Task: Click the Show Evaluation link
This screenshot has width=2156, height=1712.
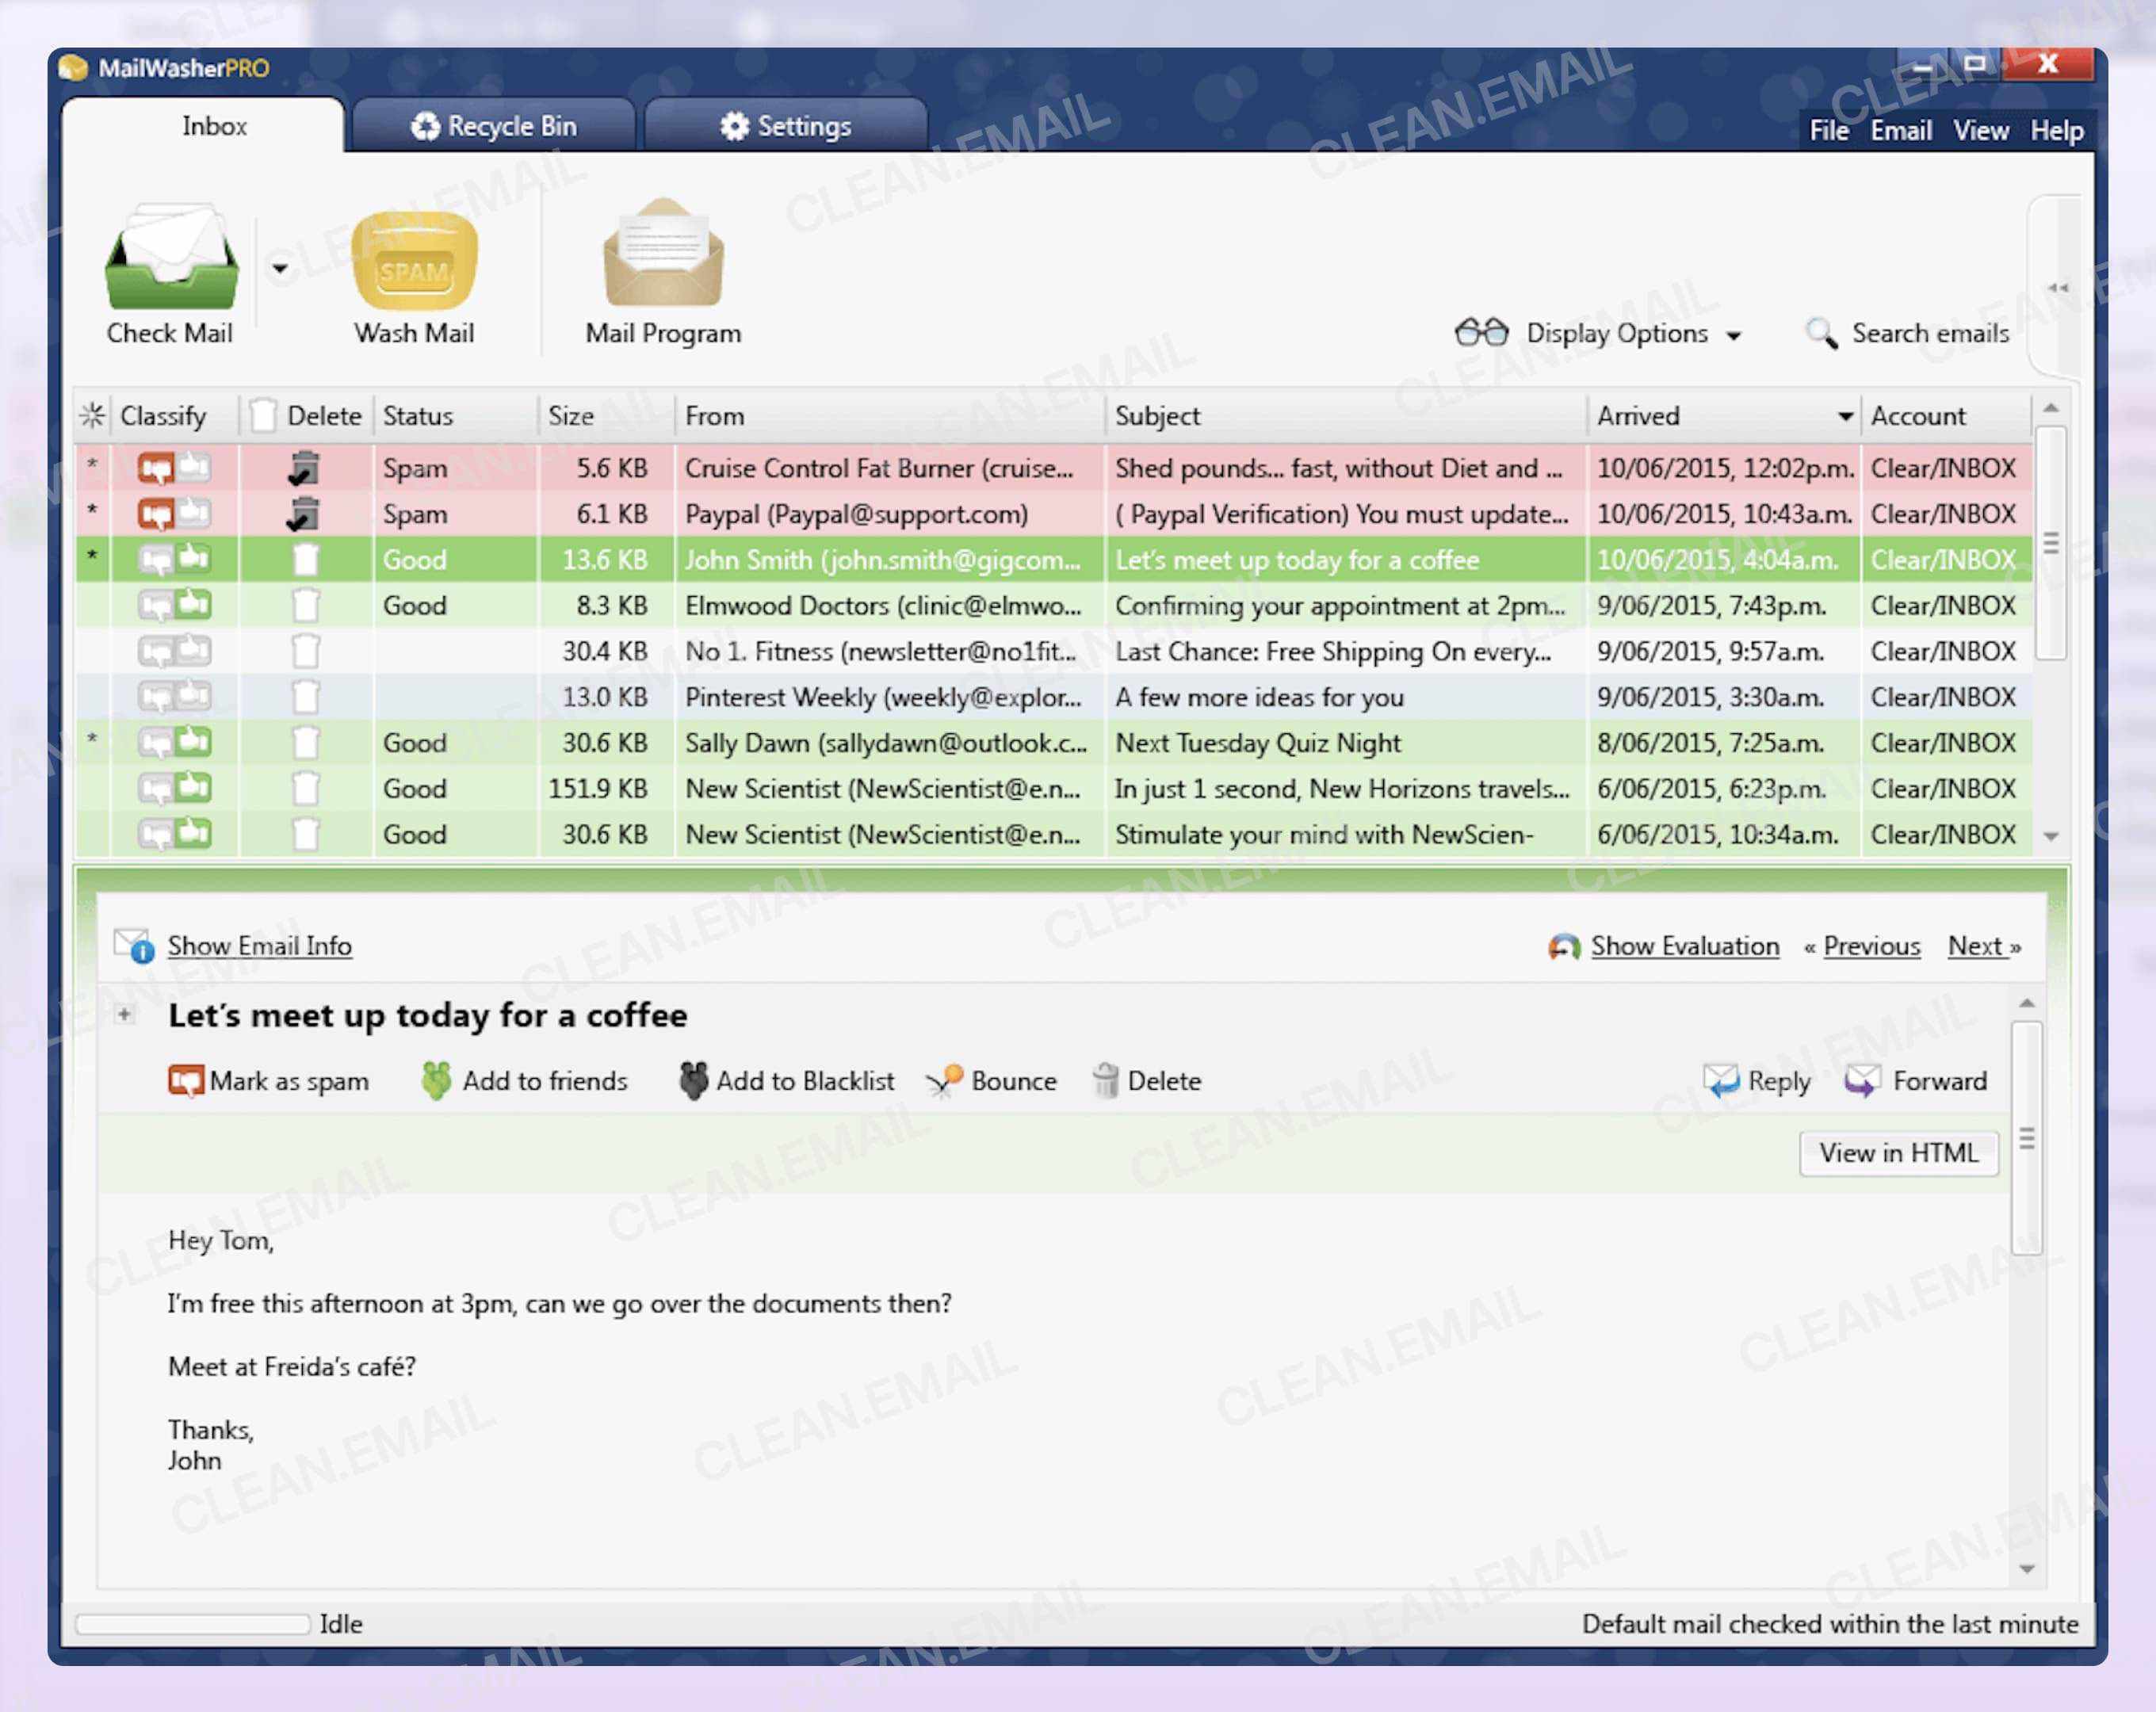Action: [1685, 945]
